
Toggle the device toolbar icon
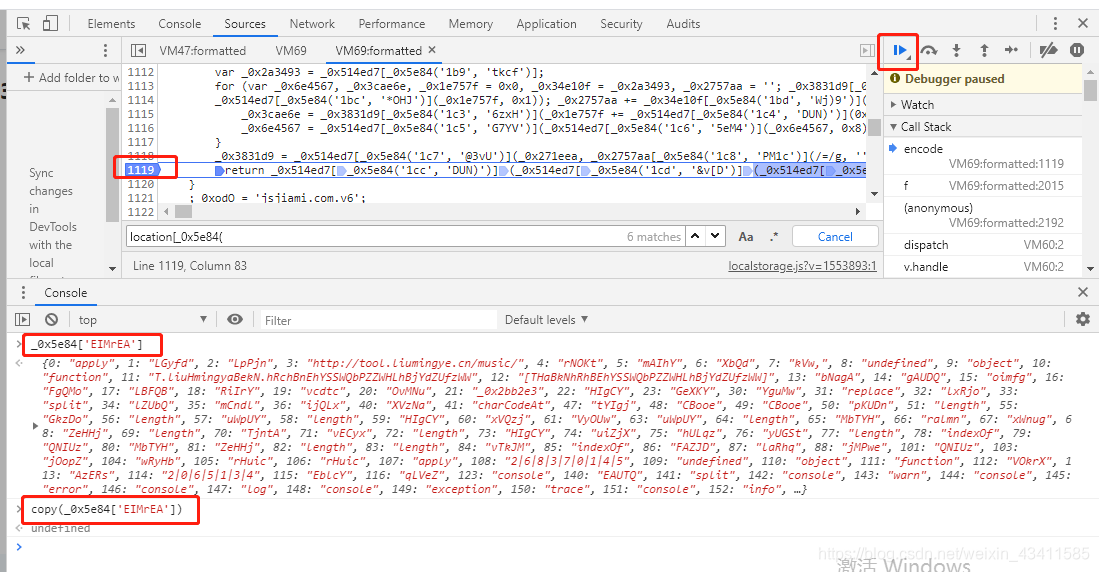50,23
